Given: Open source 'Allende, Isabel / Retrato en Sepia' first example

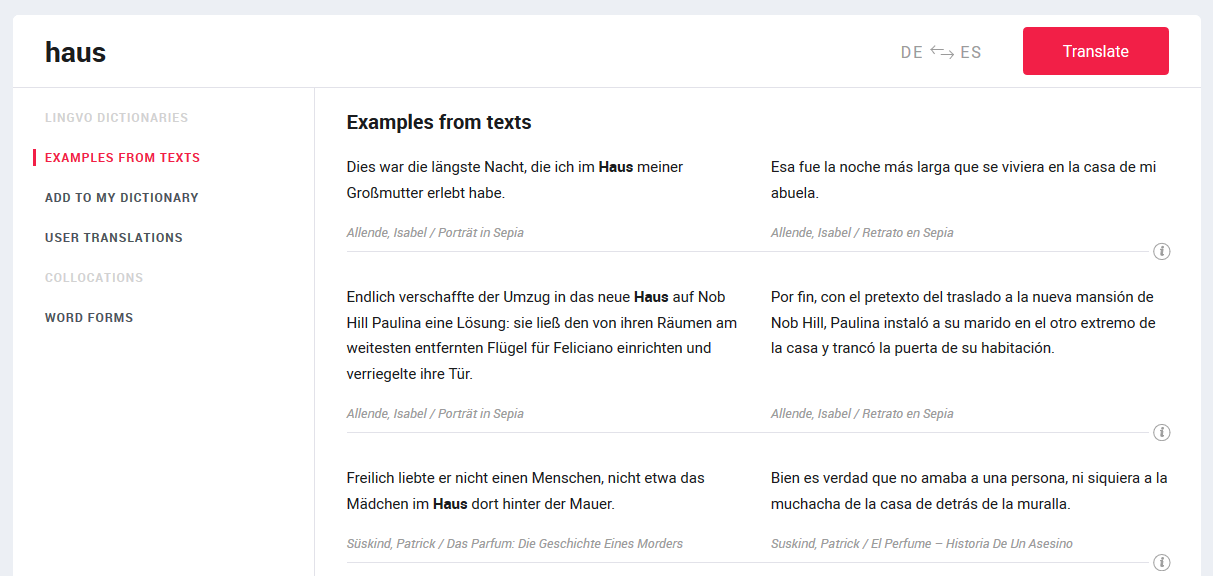Looking at the screenshot, I should pyautogui.click(x=862, y=233).
